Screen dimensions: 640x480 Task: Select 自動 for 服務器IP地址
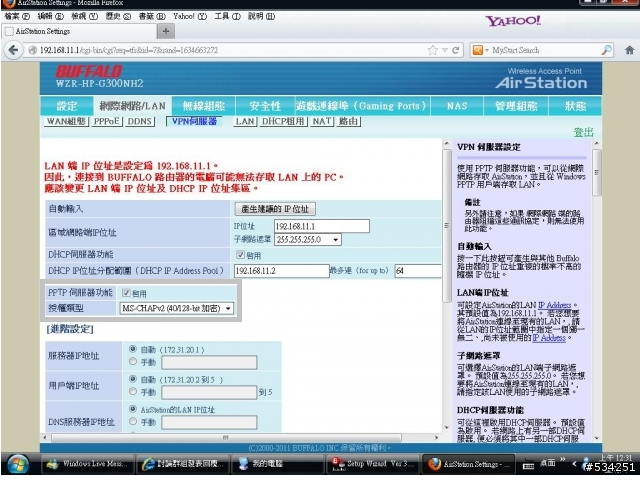pos(133,349)
